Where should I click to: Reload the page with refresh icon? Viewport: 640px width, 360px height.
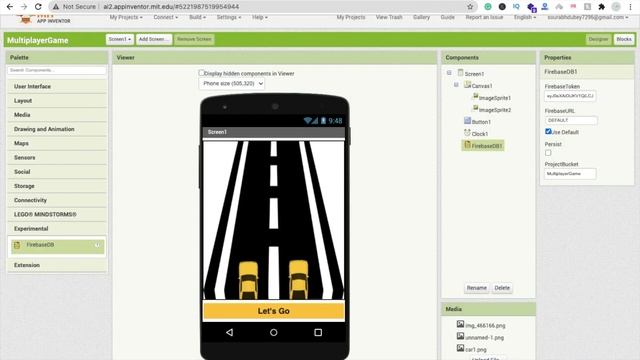[38, 7]
